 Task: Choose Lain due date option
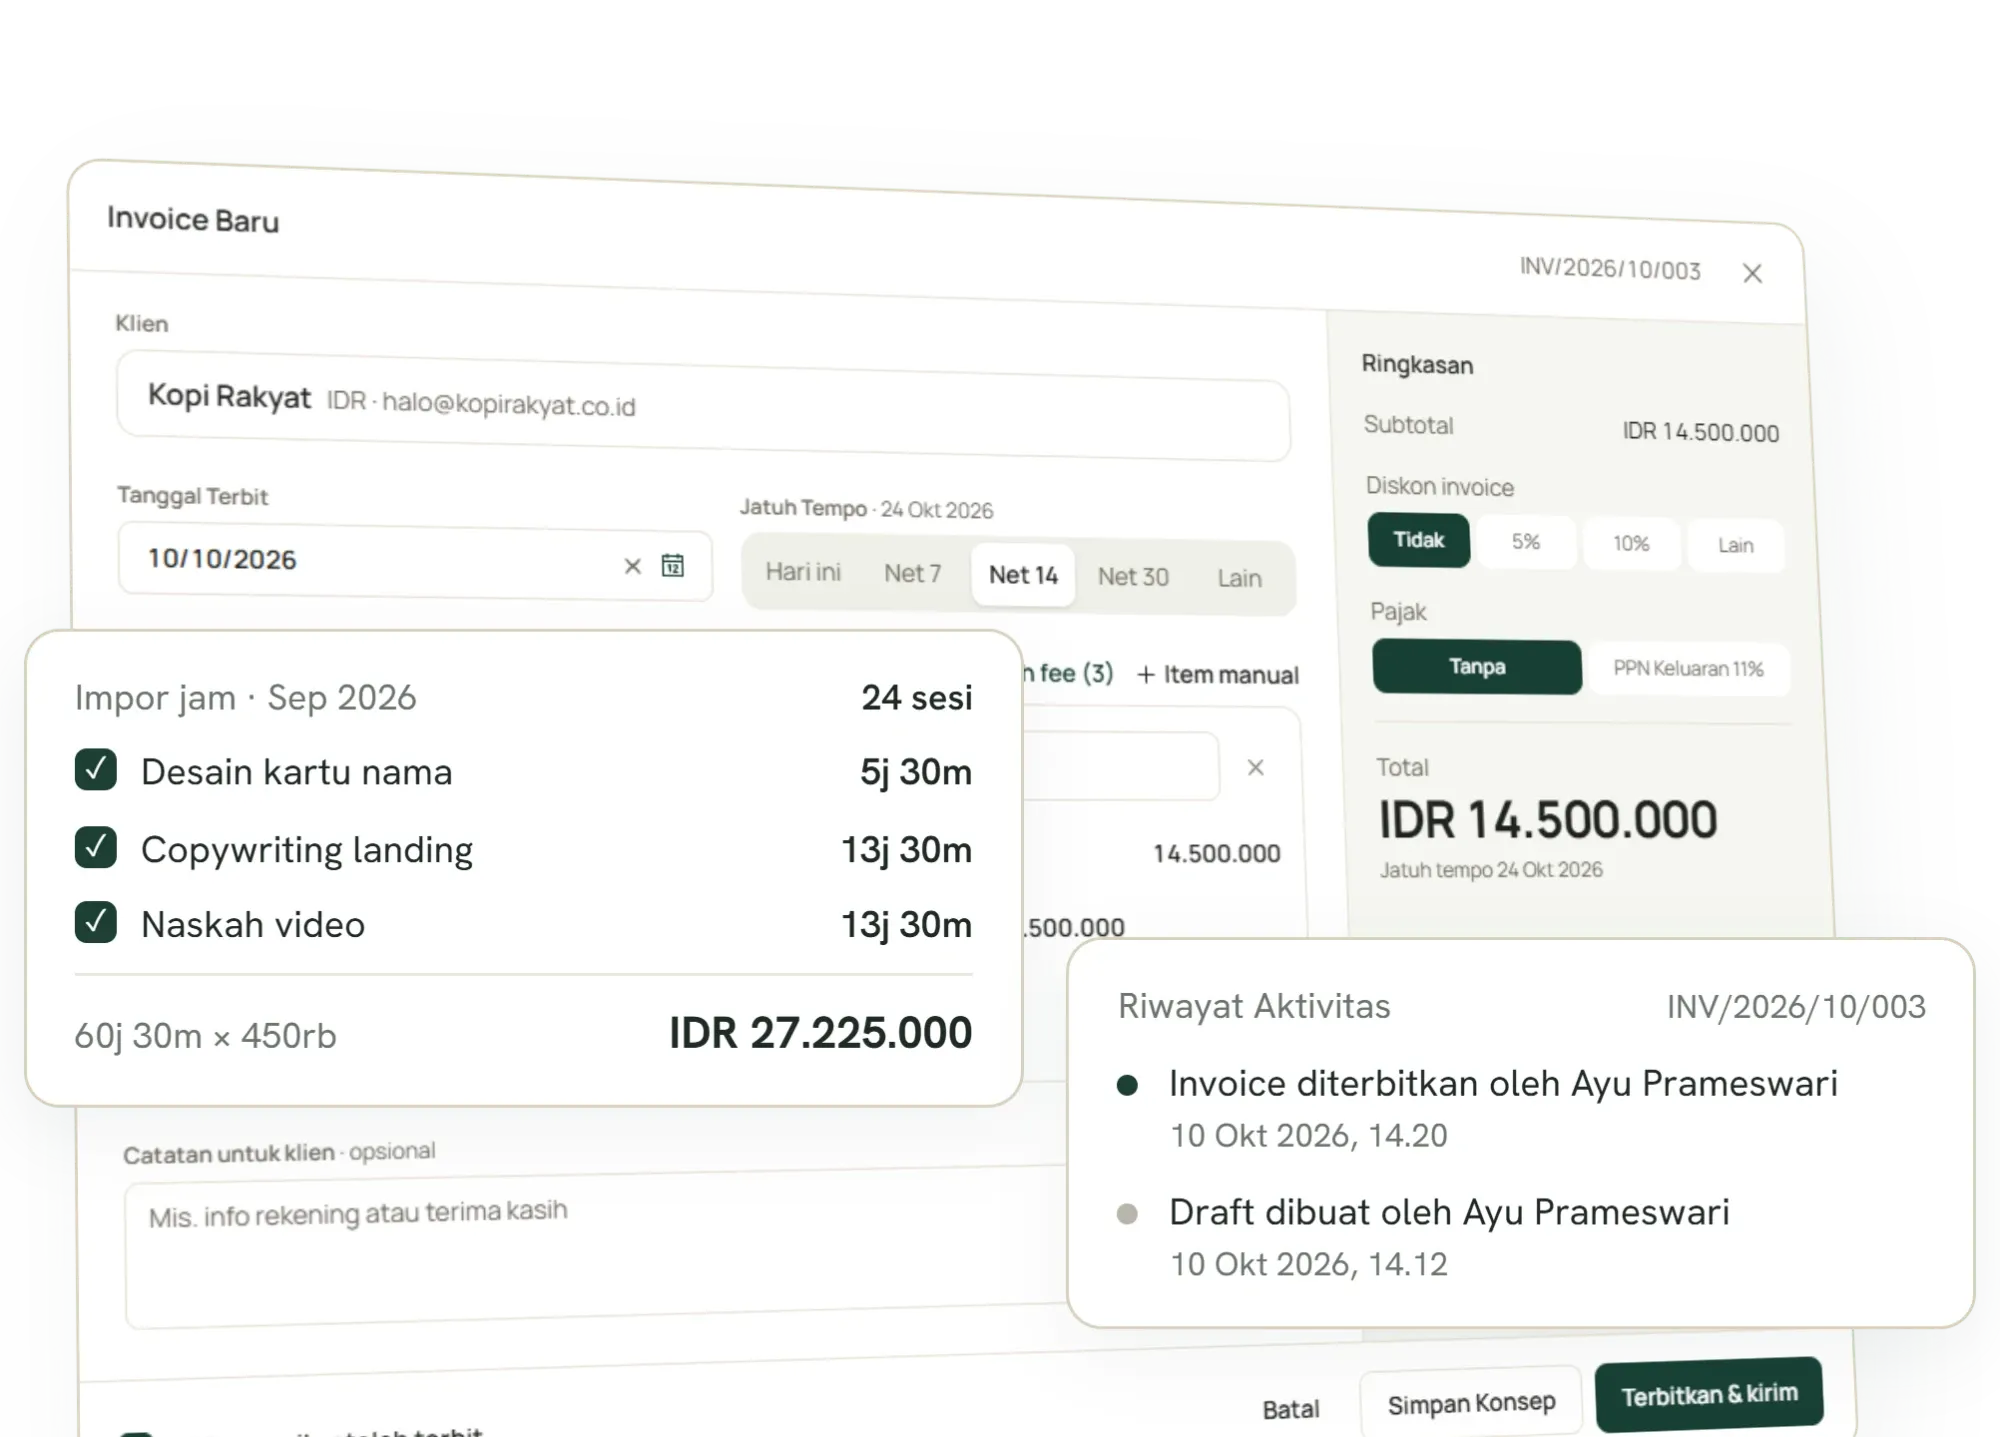point(1239,578)
